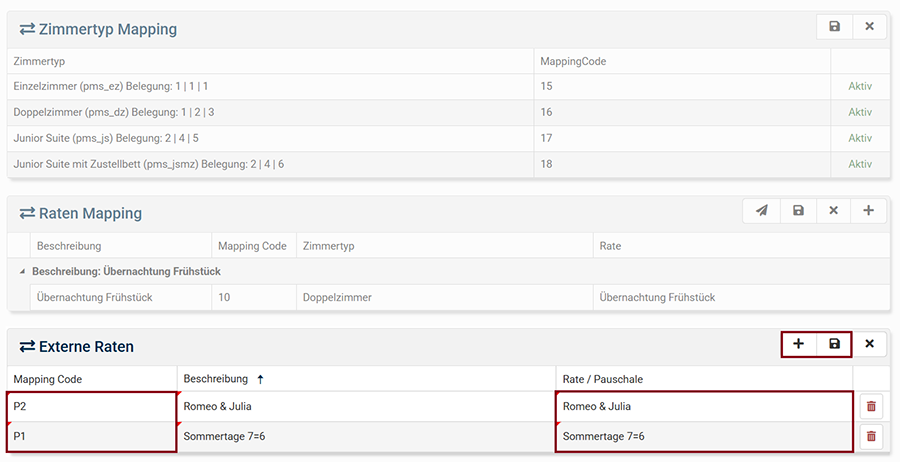Open Rate / Pauschale cell Sommertage 7=6

(704, 436)
